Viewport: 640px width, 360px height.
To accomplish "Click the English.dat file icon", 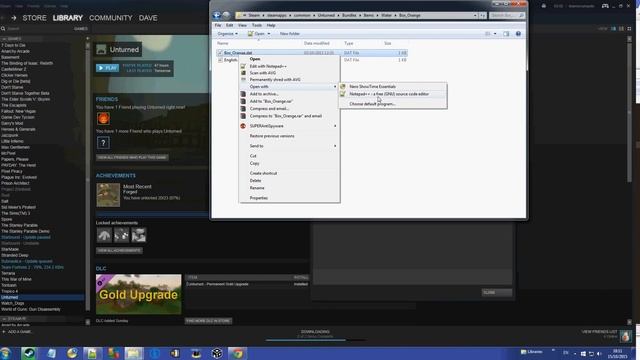I will pos(220,60).
